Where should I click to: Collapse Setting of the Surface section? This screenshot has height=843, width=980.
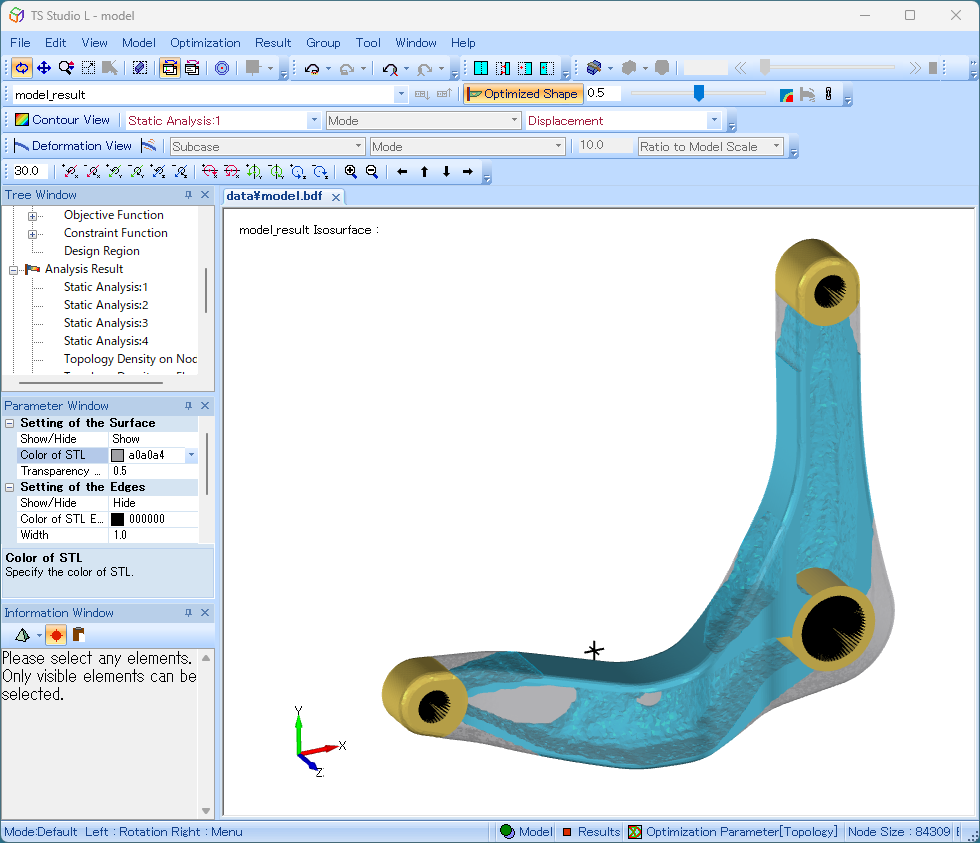coord(9,423)
